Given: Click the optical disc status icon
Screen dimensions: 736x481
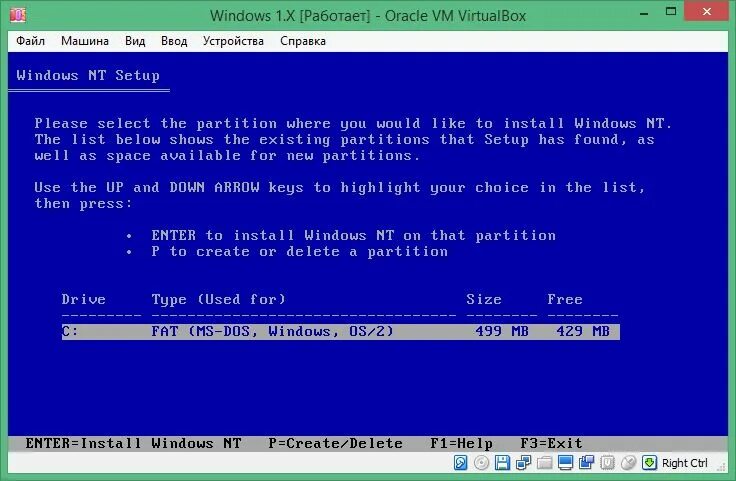Looking at the screenshot, I should (x=481, y=463).
